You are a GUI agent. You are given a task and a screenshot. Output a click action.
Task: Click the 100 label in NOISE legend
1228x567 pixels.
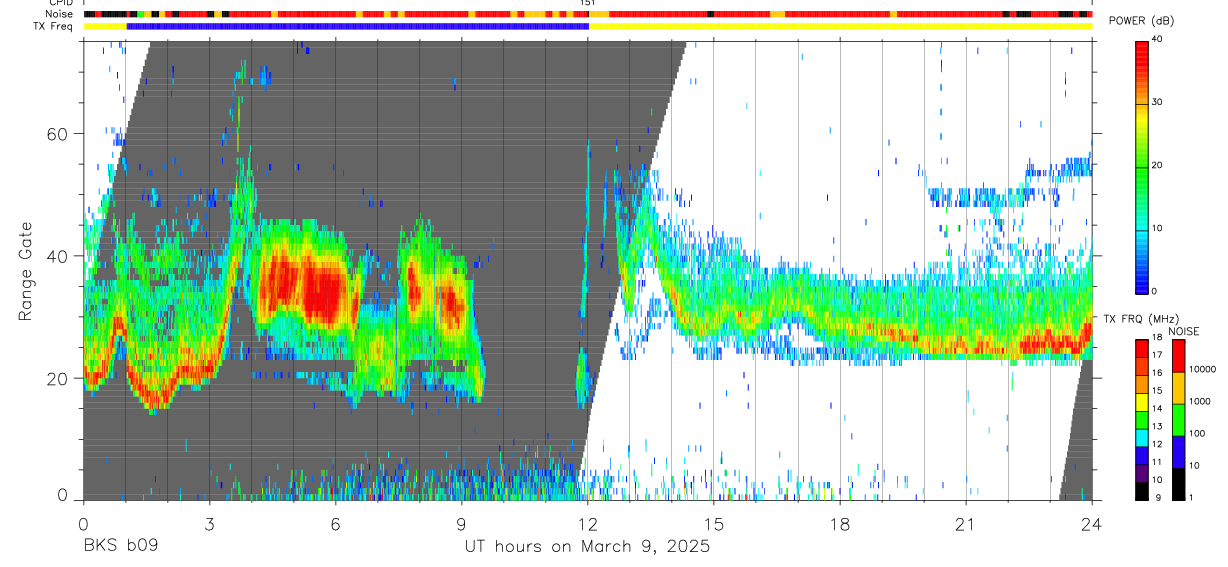pos(1196,433)
